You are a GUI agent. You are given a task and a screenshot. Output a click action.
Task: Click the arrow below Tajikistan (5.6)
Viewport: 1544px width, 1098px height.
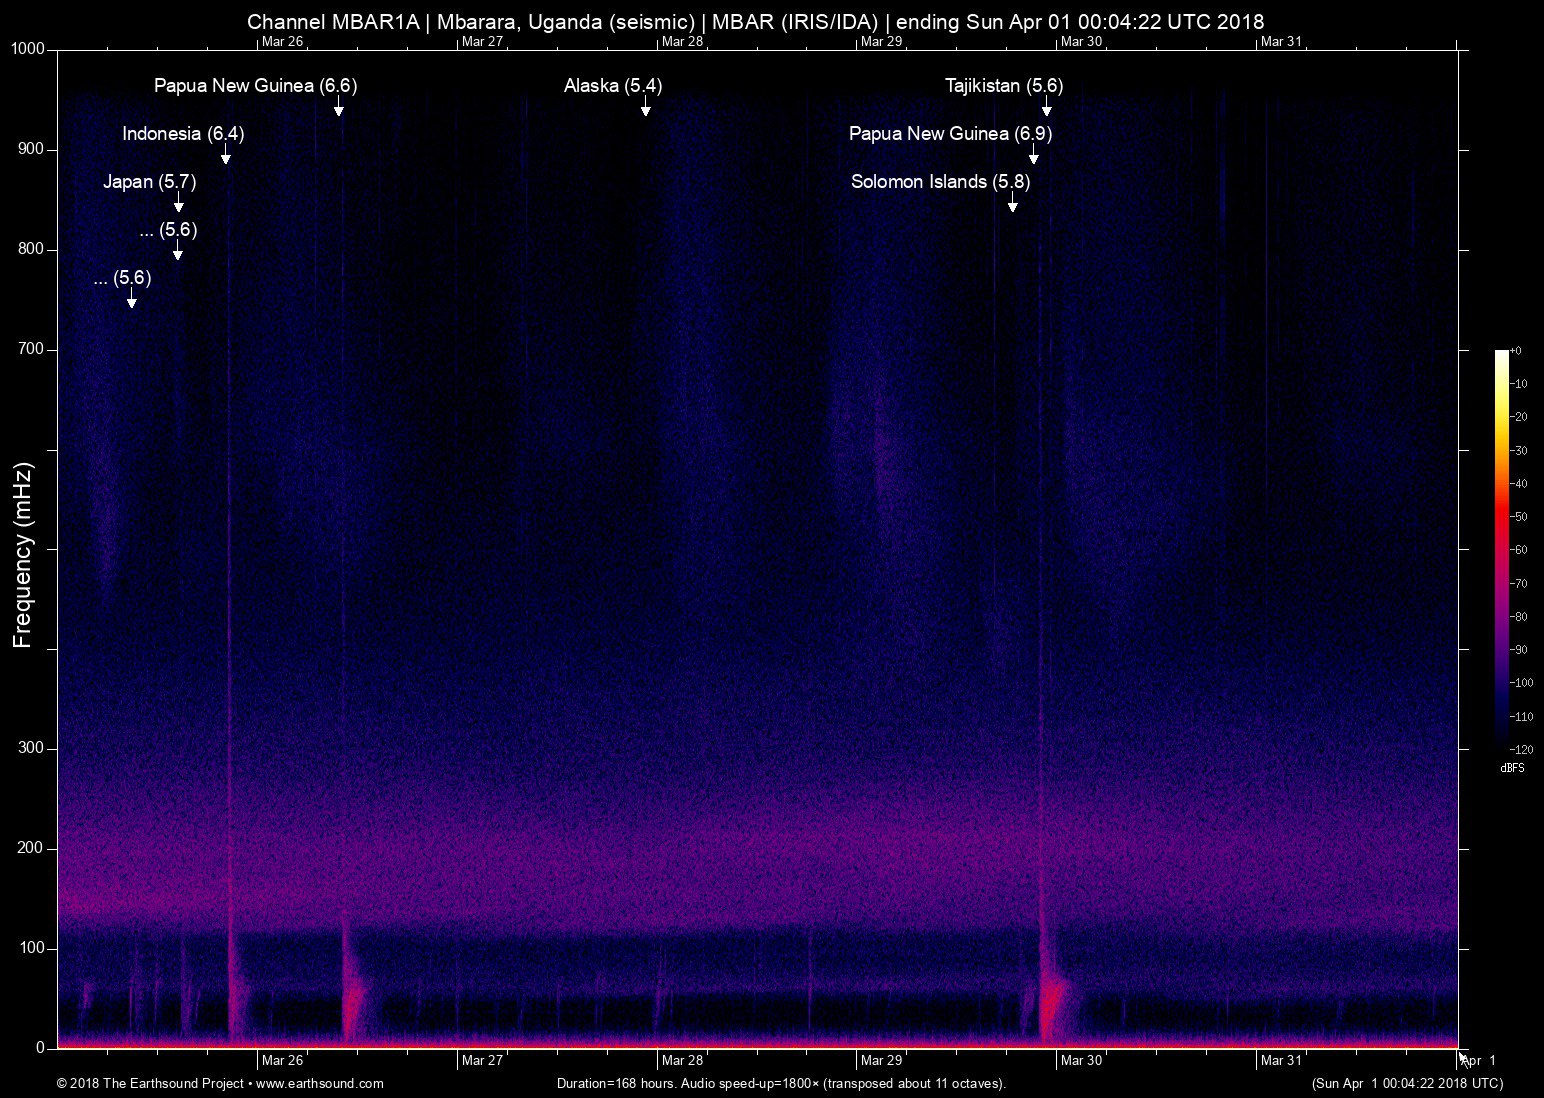pos(1047,107)
